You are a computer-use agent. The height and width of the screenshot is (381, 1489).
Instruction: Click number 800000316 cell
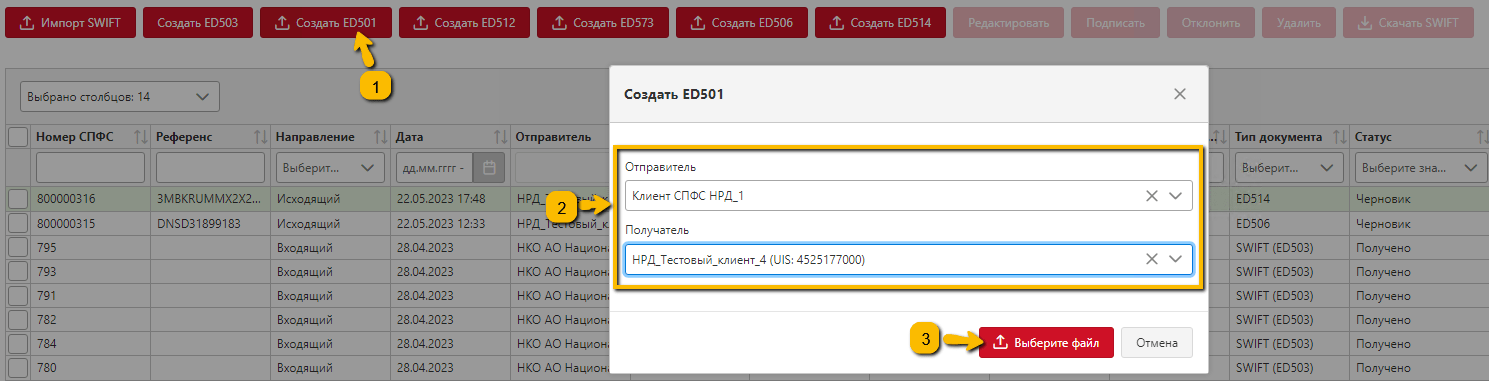[x=91, y=198]
